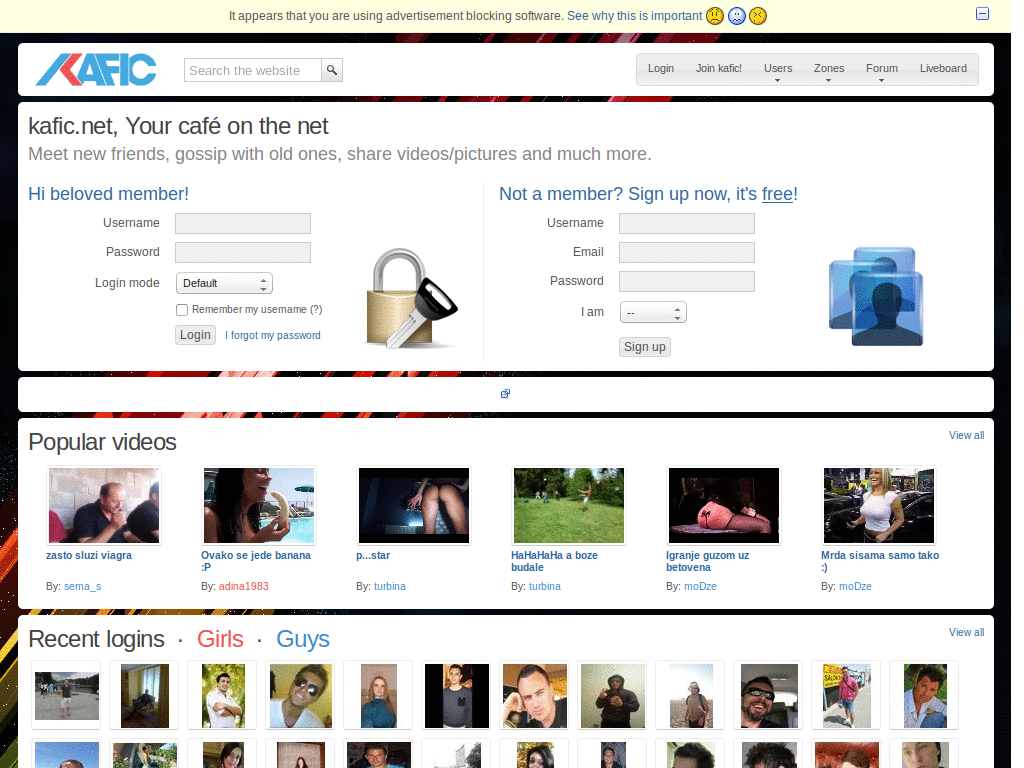Click the signup Password field
1024x768 pixels.
pos(687,281)
